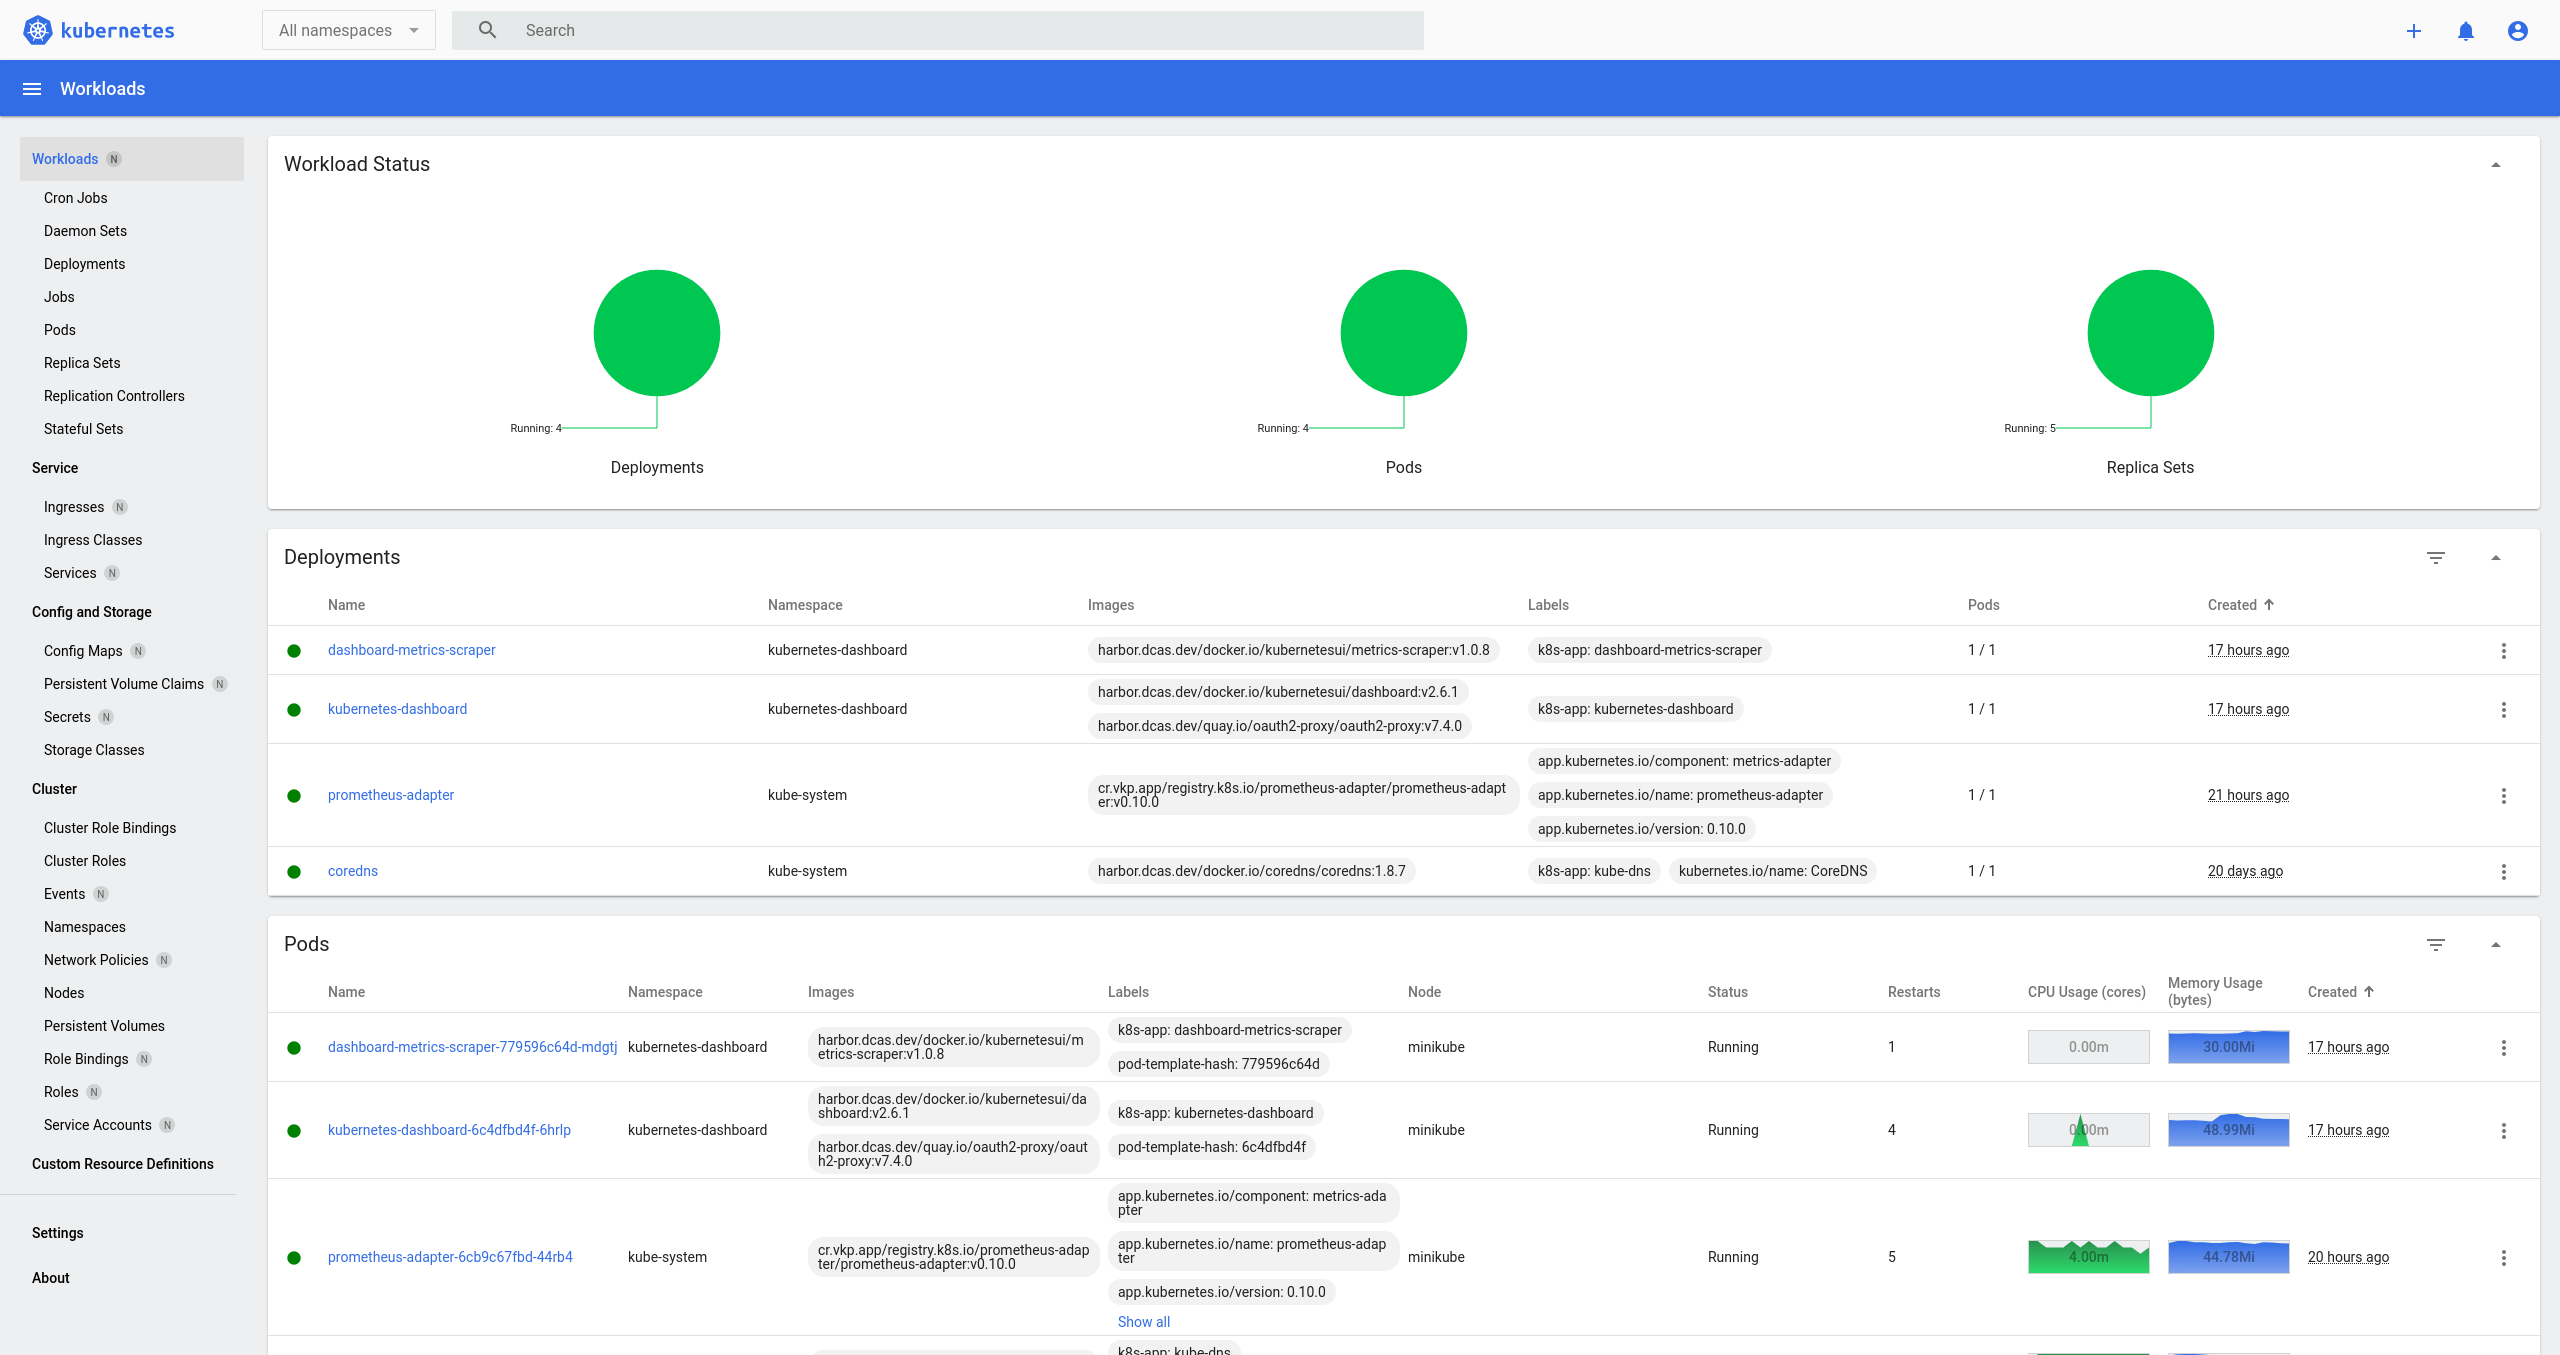Screen dimensions: 2560x1355
Task: Open the user account profile icon
Action: click(x=2516, y=30)
